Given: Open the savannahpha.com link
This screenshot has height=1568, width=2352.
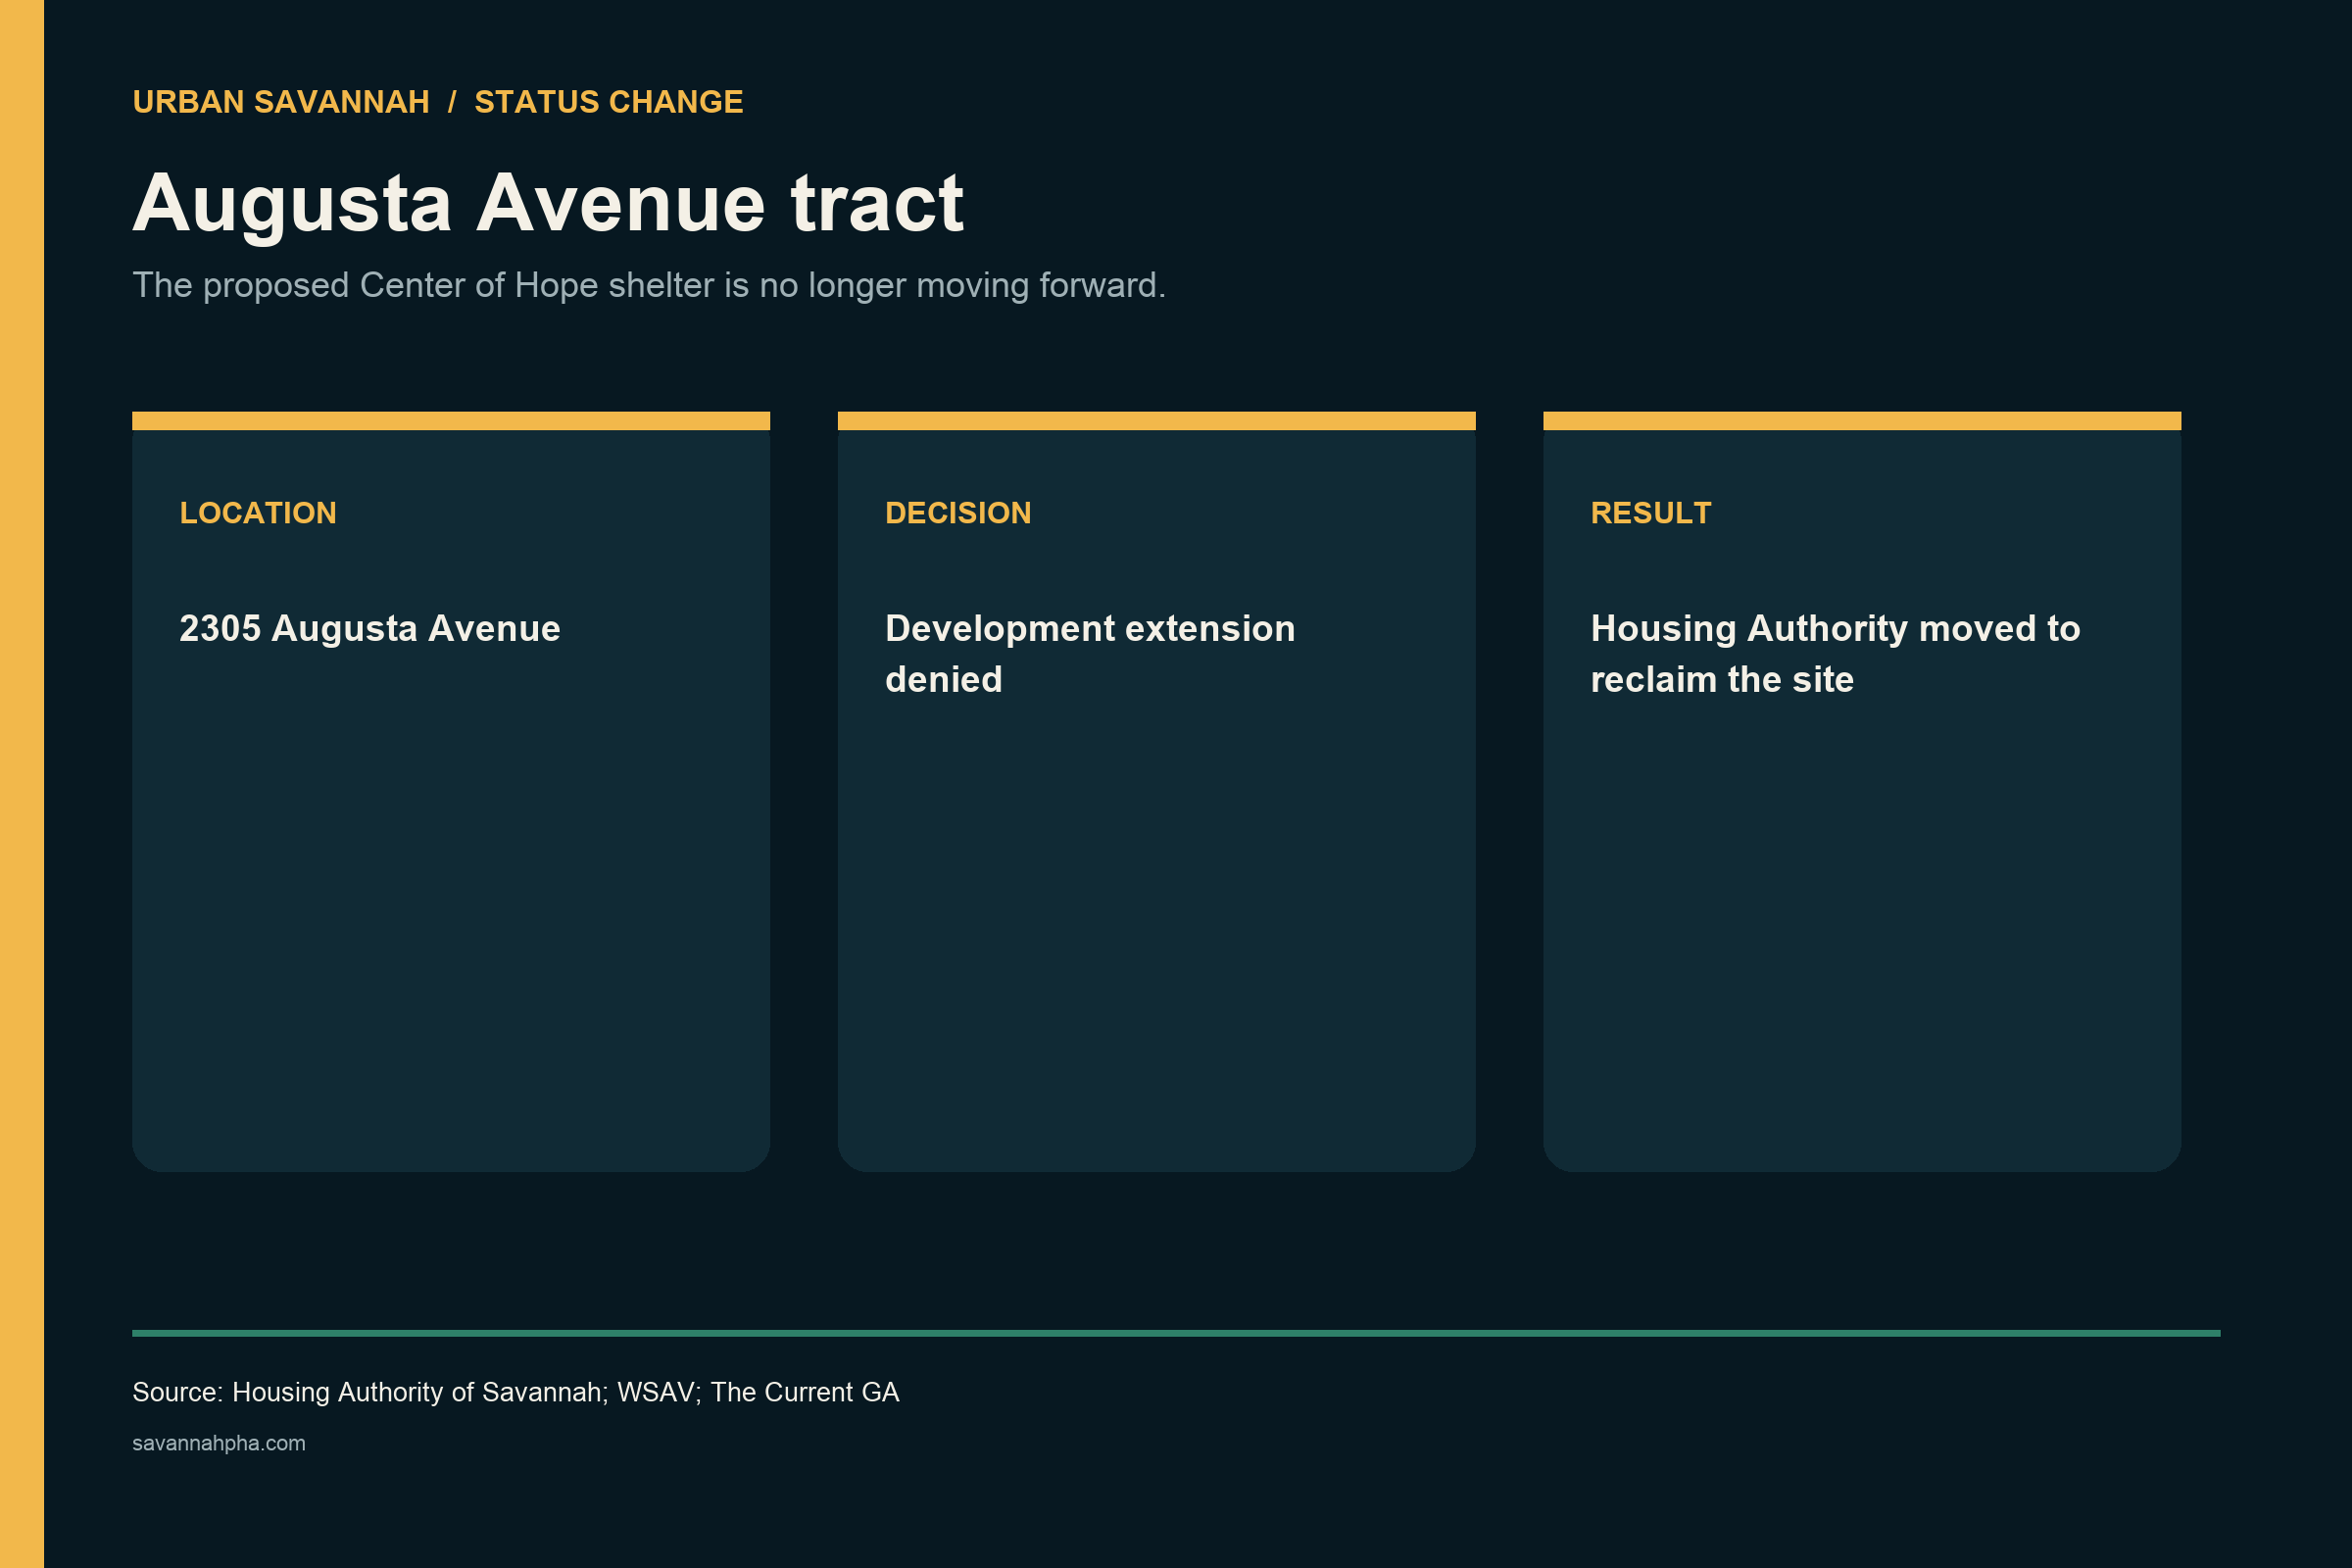Looking at the screenshot, I should point(219,1444).
